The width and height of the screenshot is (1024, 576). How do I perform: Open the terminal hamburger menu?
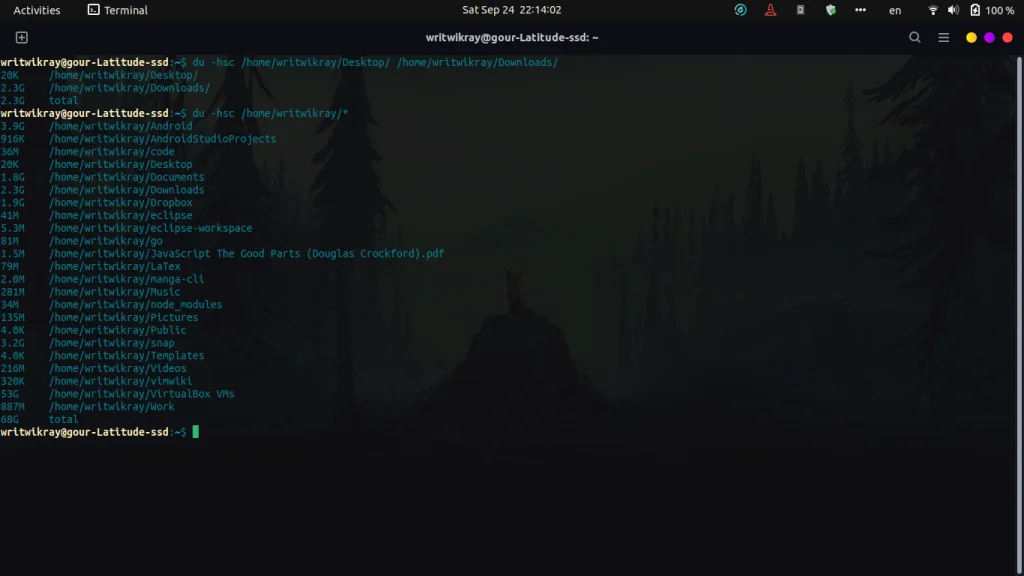coord(943,37)
